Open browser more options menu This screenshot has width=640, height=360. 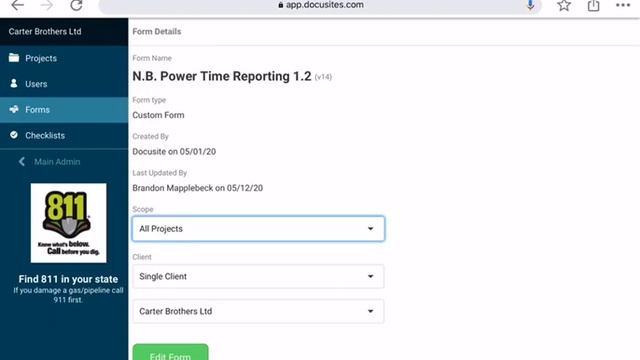pyautogui.click(x=623, y=5)
